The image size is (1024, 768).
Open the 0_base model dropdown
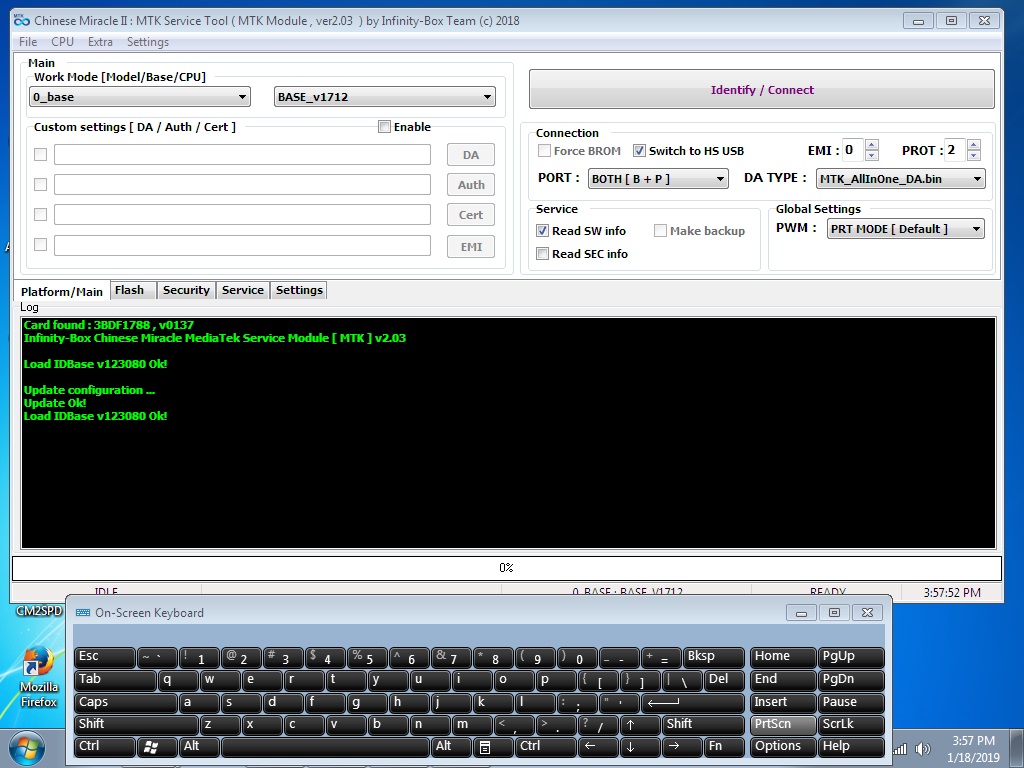(140, 97)
